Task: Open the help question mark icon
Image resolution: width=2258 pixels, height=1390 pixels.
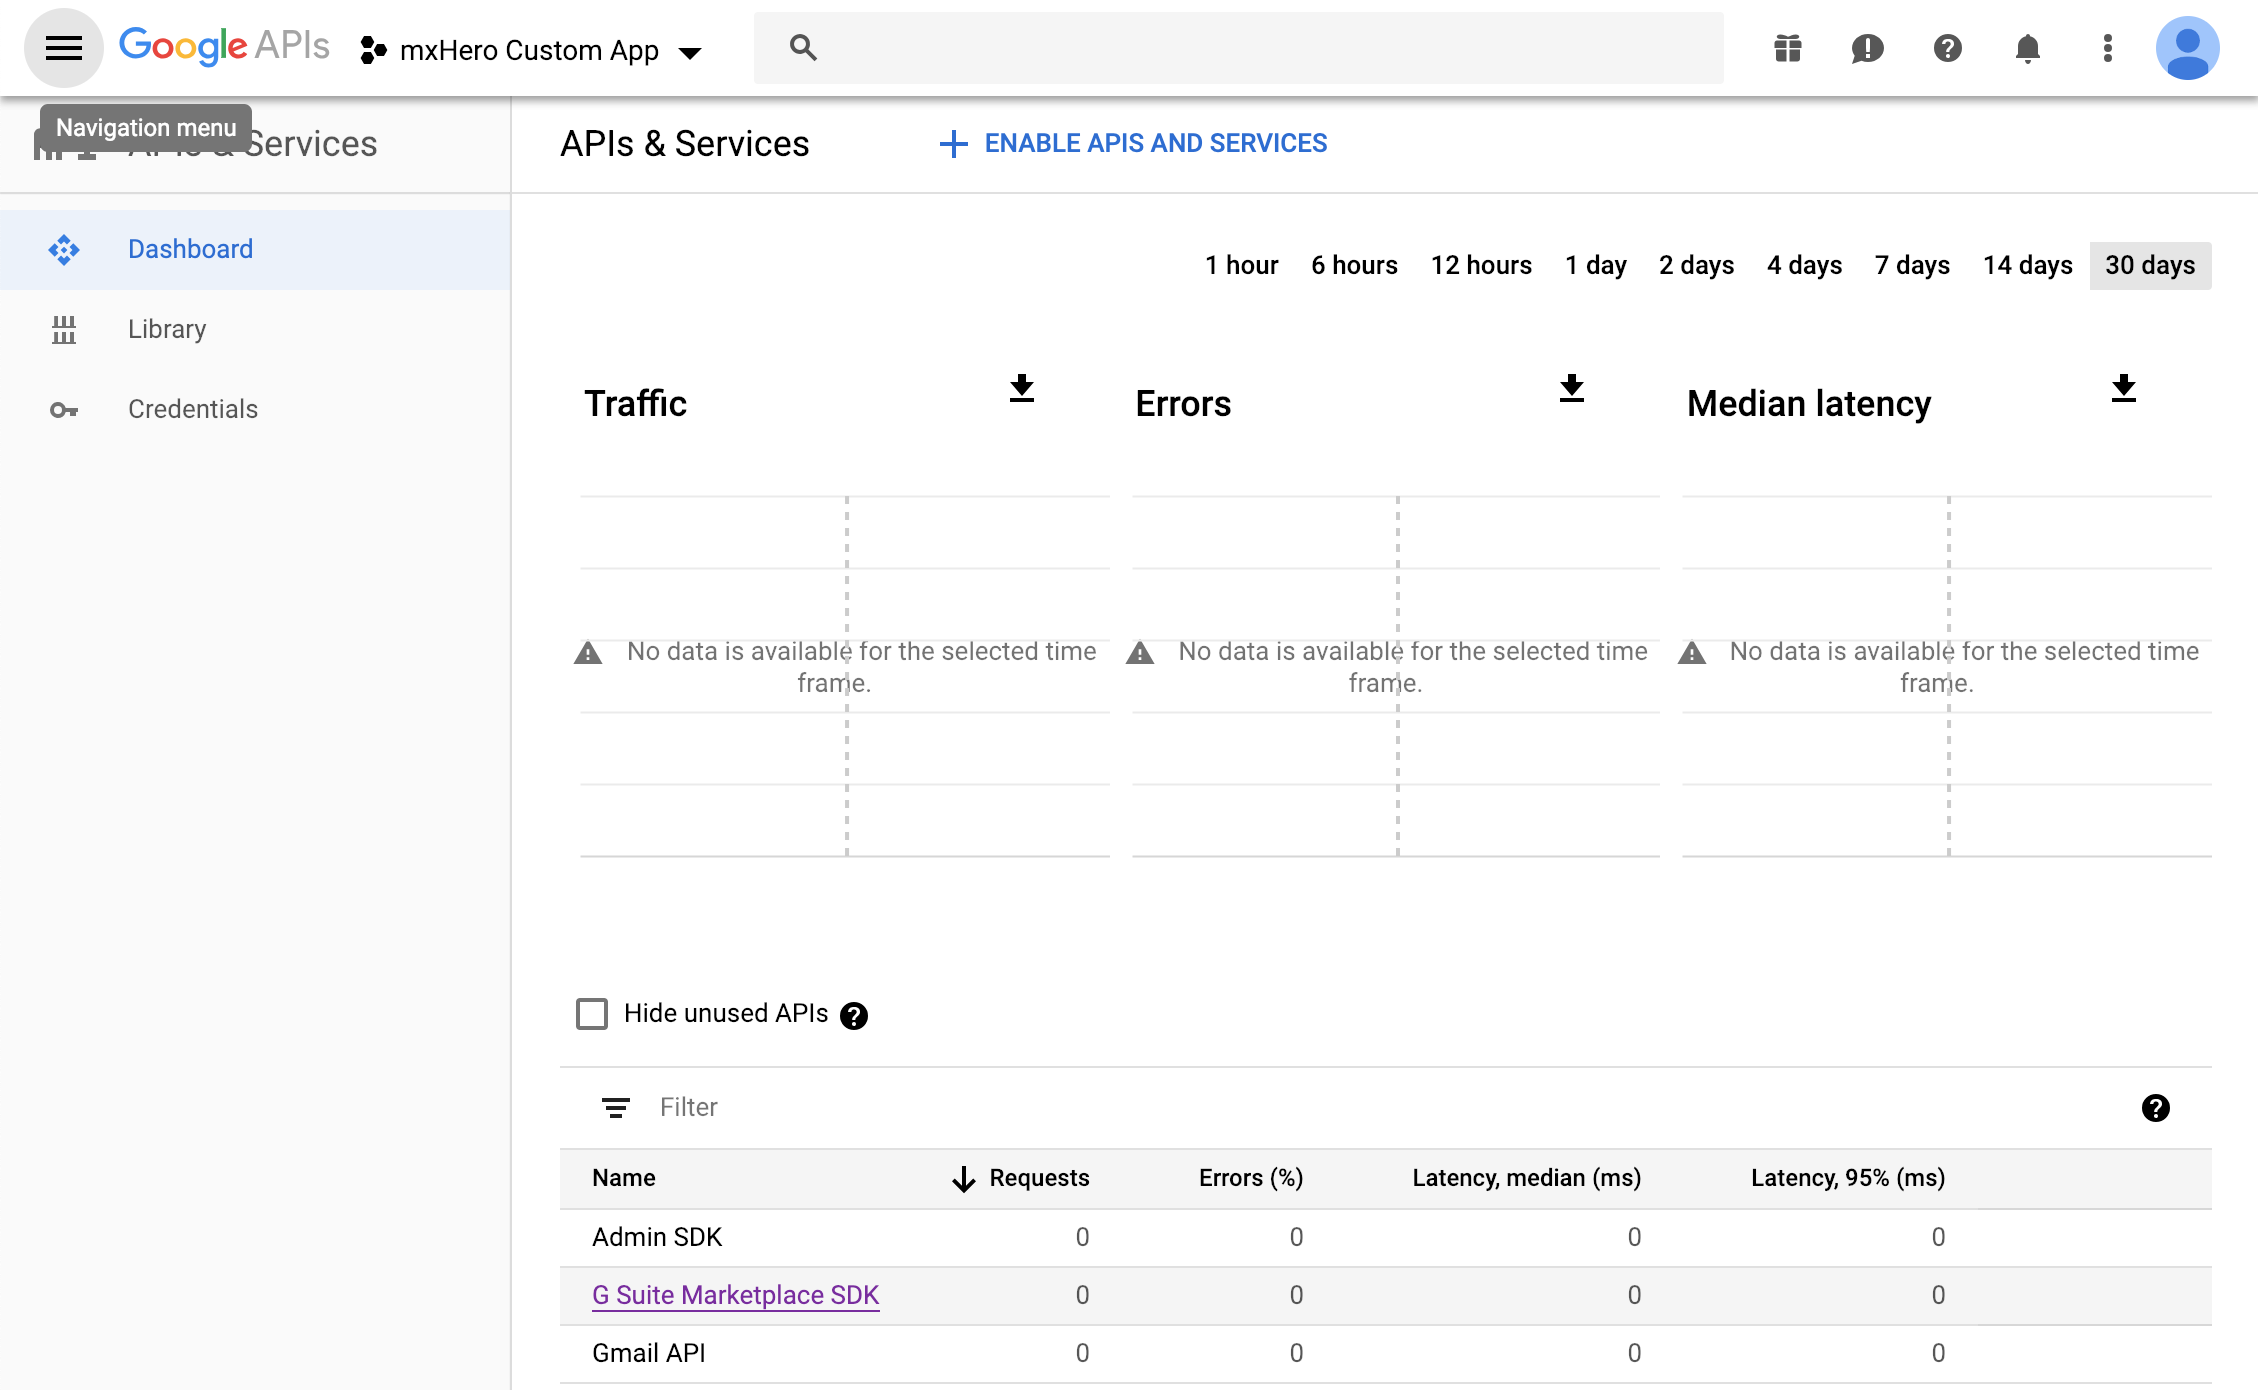Action: click(x=1947, y=48)
